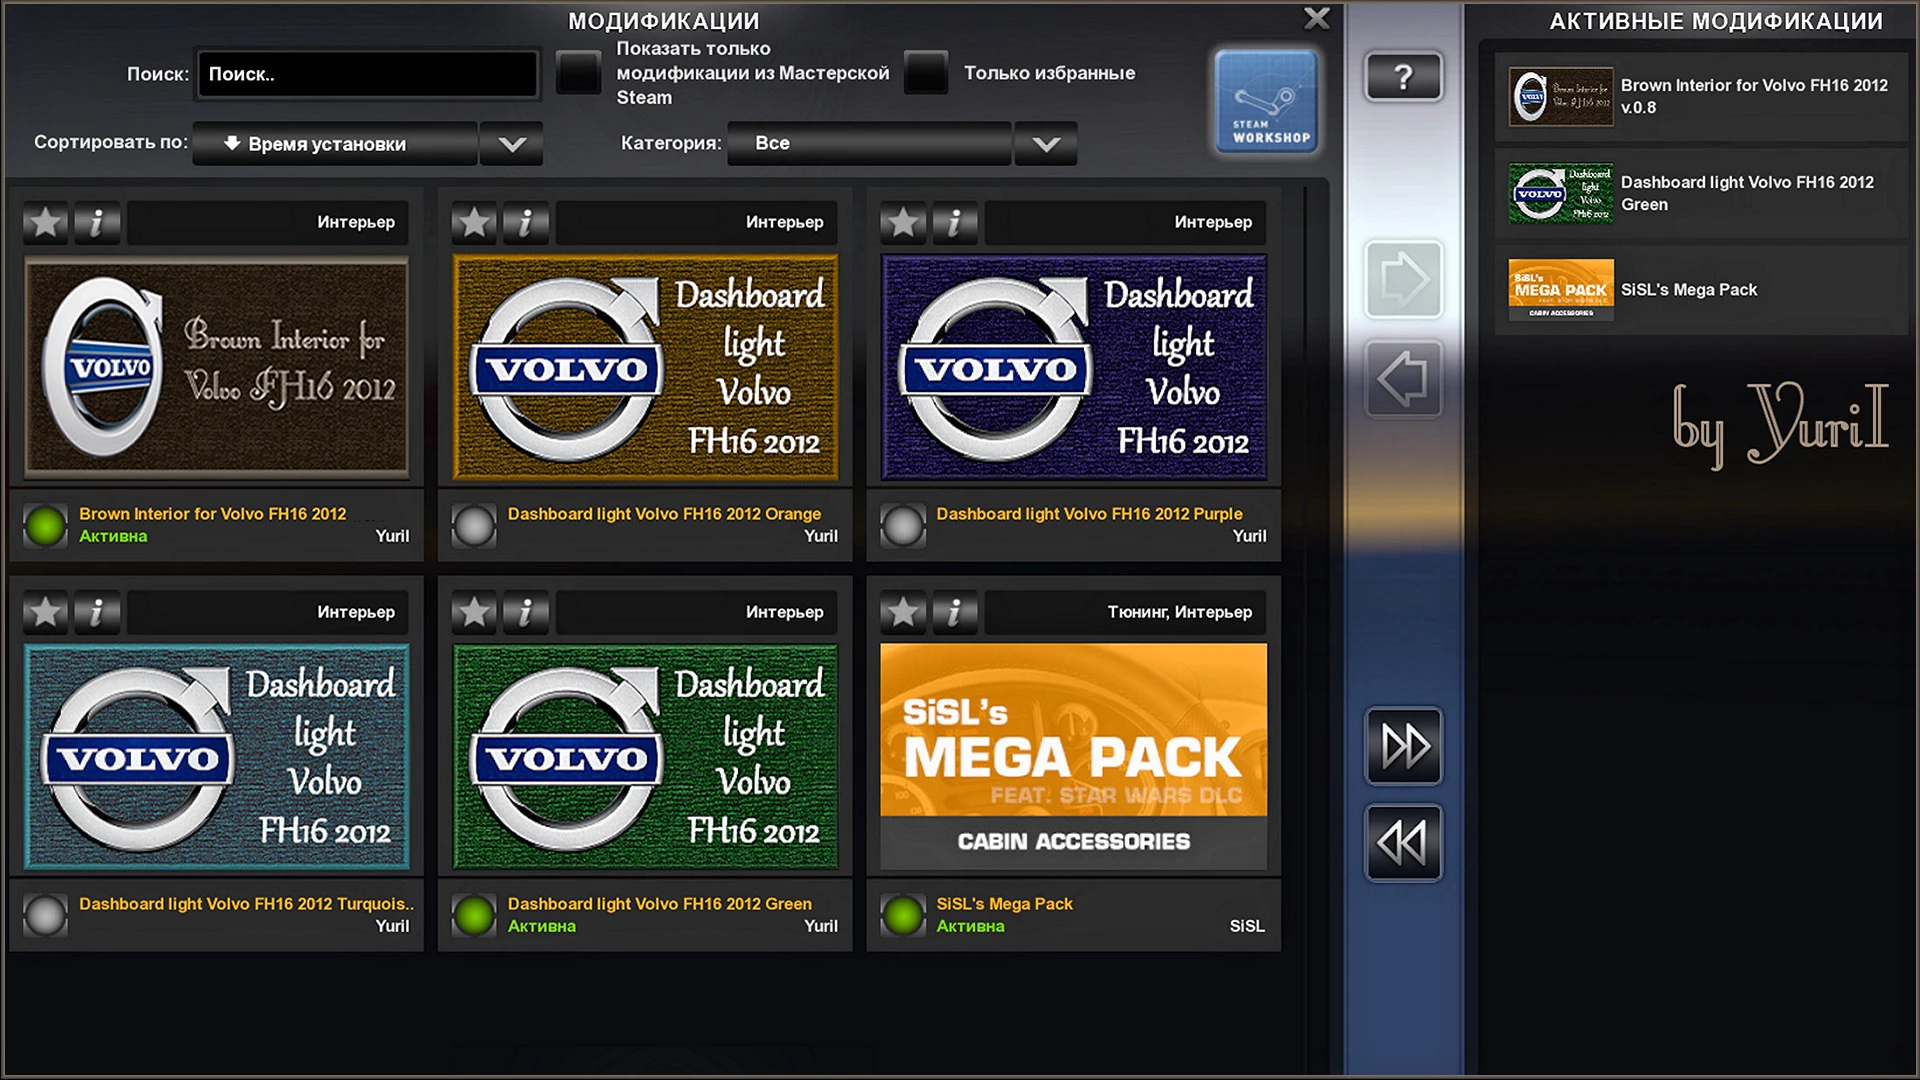Click Dashboard light Volvo FH16 2012 Turquoise title
Image resolution: width=1920 pixels, height=1080 pixels.
[x=245, y=904]
